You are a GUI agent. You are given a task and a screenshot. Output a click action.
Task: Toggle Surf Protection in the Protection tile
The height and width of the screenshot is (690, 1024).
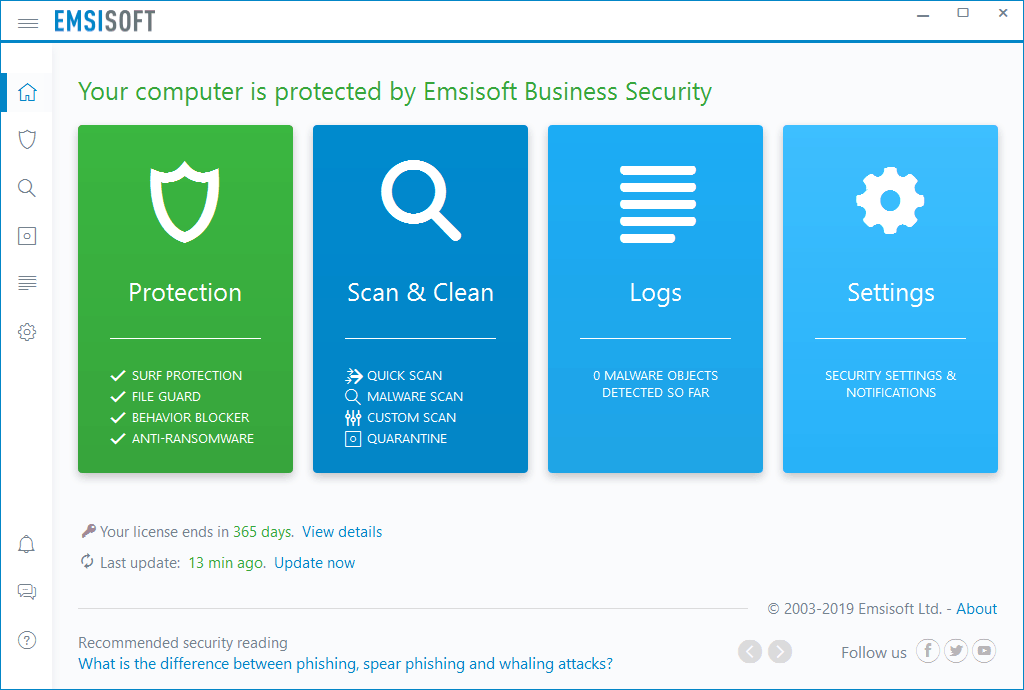pyautogui.click(x=186, y=376)
